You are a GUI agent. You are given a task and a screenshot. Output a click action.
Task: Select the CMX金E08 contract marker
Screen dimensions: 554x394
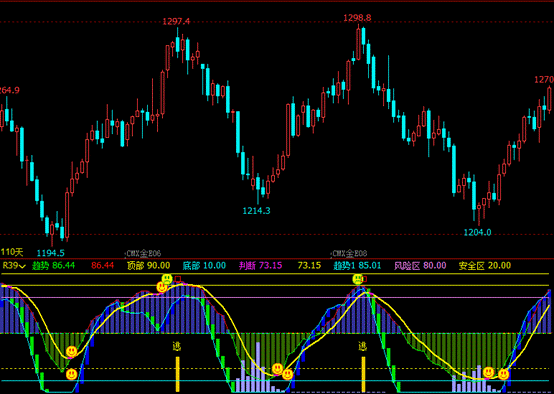pos(349,253)
